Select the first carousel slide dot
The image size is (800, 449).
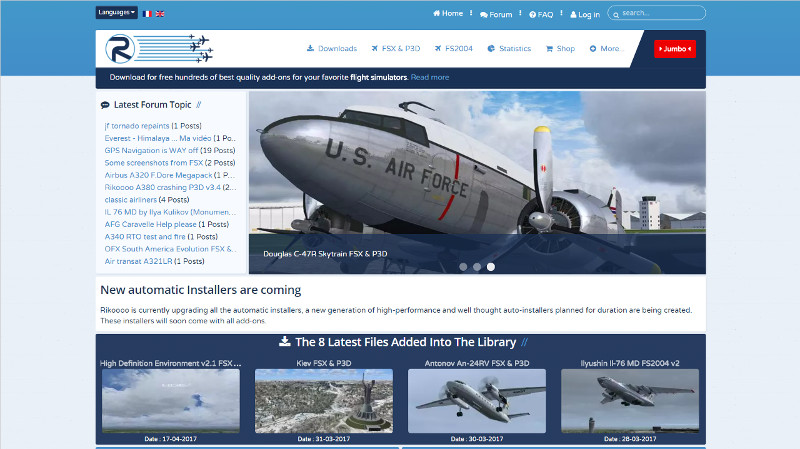click(x=463, y=267)
